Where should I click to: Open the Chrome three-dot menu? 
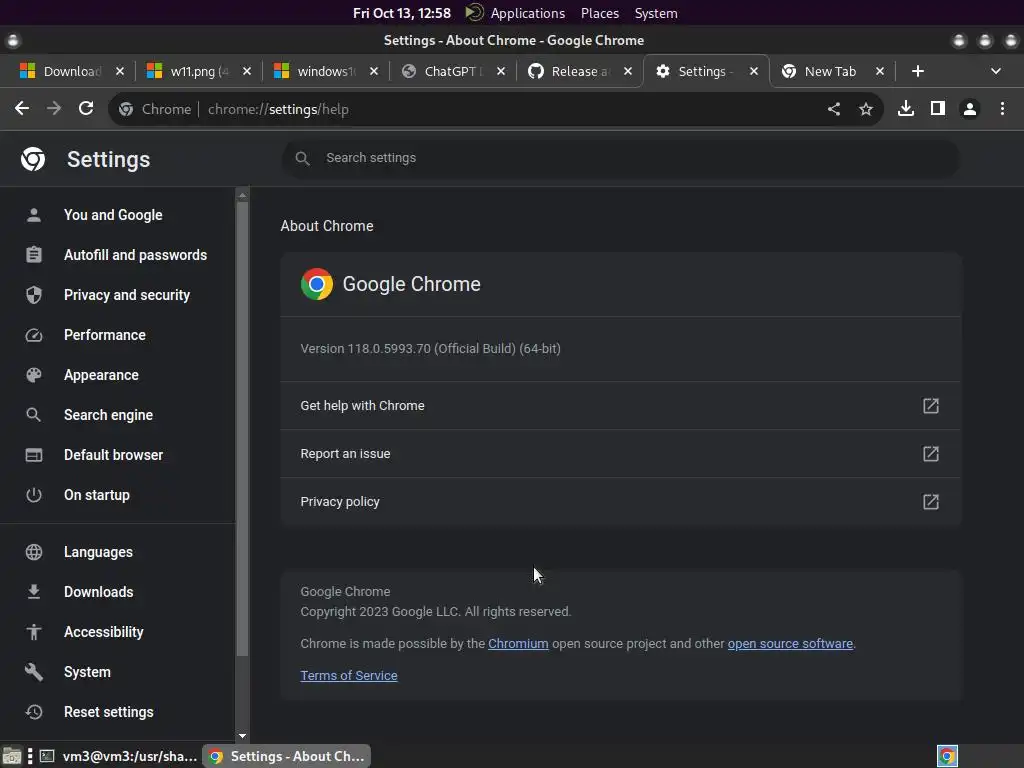[1002, 108]
